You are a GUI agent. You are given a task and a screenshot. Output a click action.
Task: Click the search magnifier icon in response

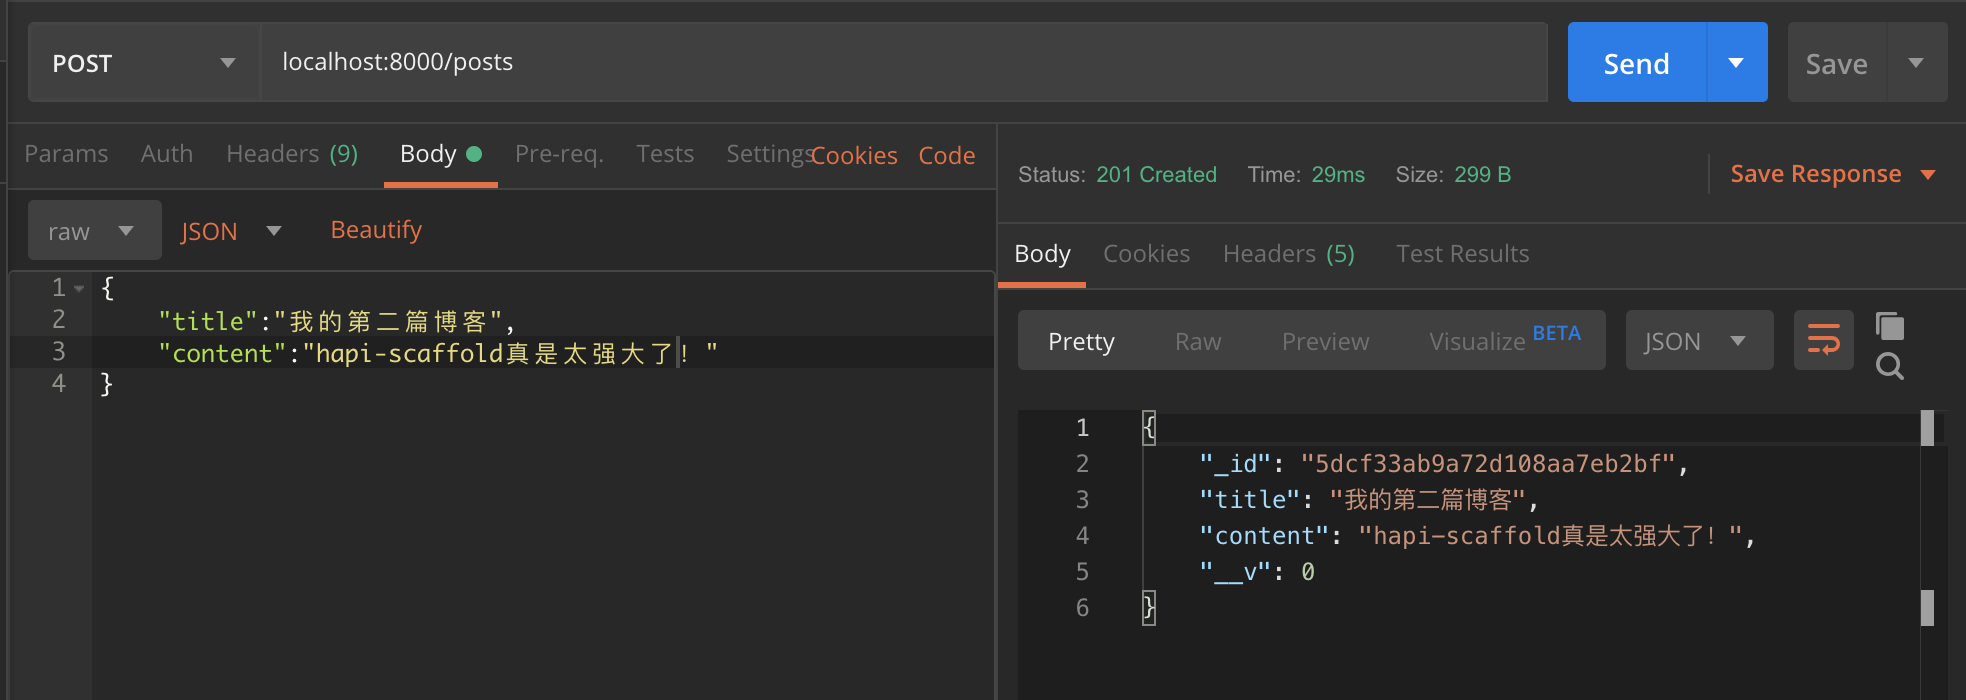[1890, 366]
